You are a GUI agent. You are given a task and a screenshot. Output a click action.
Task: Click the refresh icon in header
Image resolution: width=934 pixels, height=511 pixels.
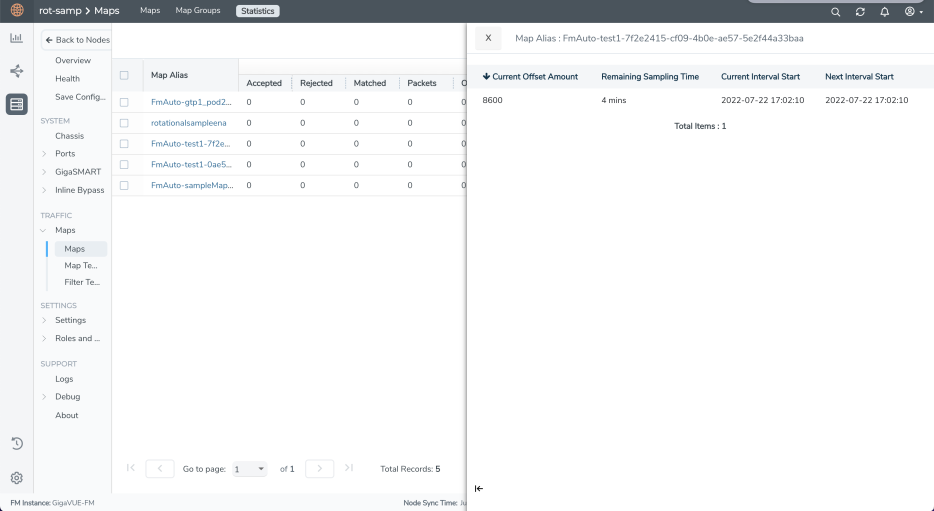tap(859, 12)
